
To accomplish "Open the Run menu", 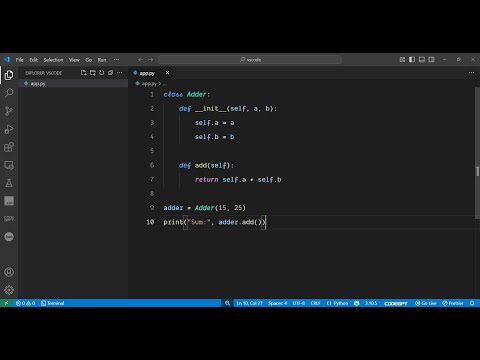I will pos(102,60).
